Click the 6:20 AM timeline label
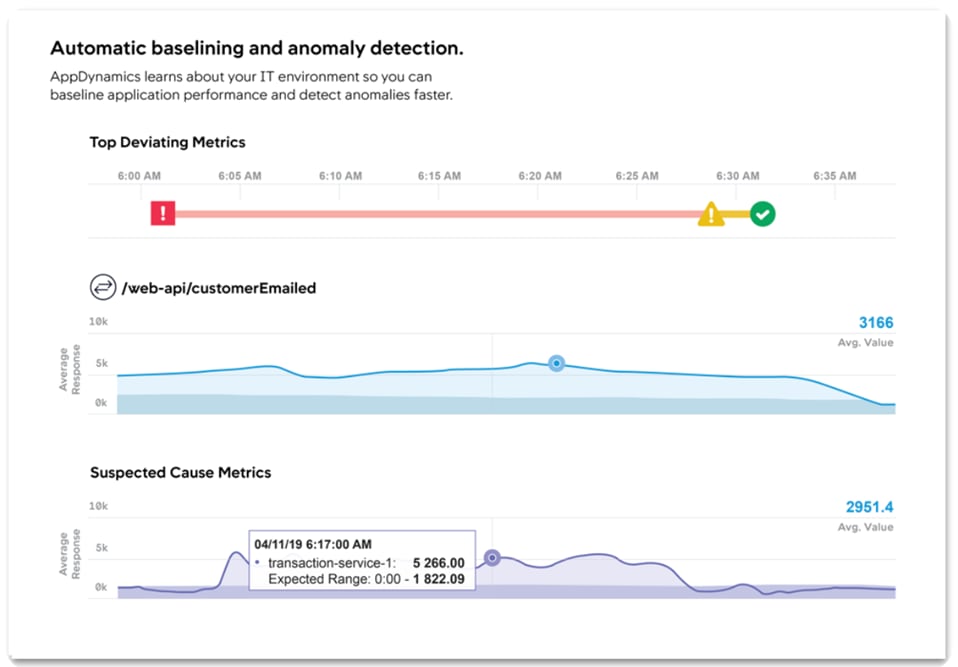The image size is (958, 667). point(539,176)
